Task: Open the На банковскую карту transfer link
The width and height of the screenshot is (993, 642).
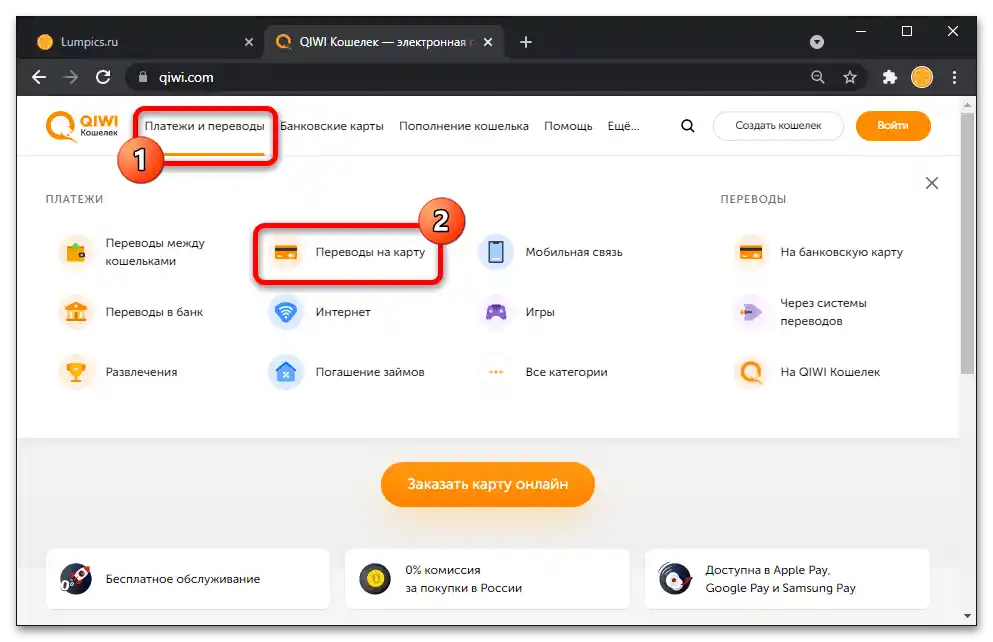Action: pyautogui.click(x=842, y=252)
